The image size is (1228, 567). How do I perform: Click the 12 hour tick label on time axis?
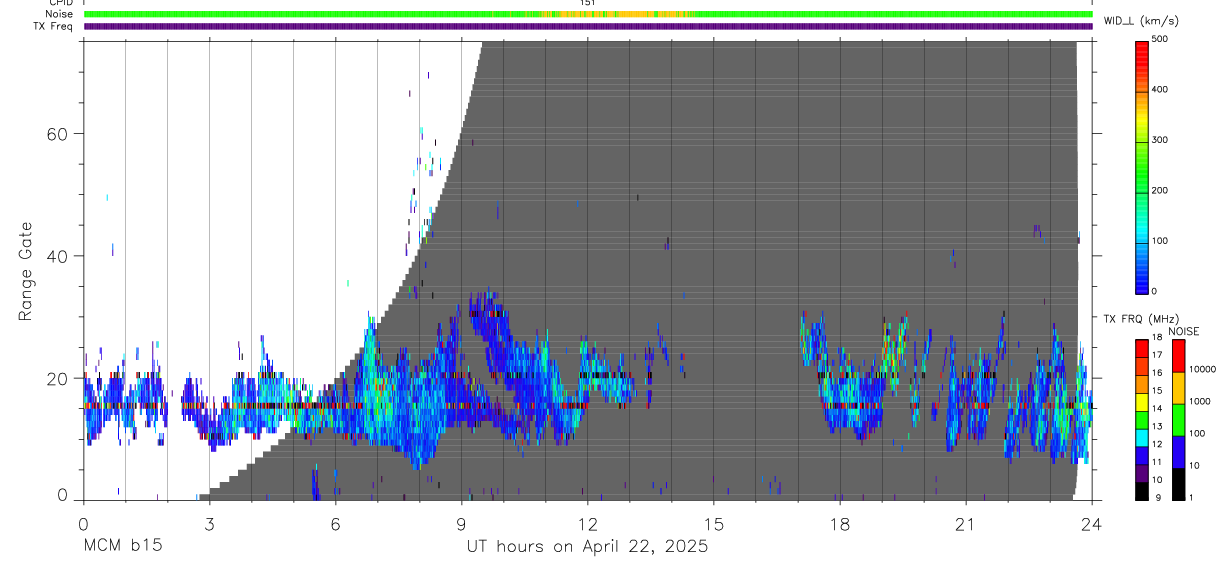[587, 523]
